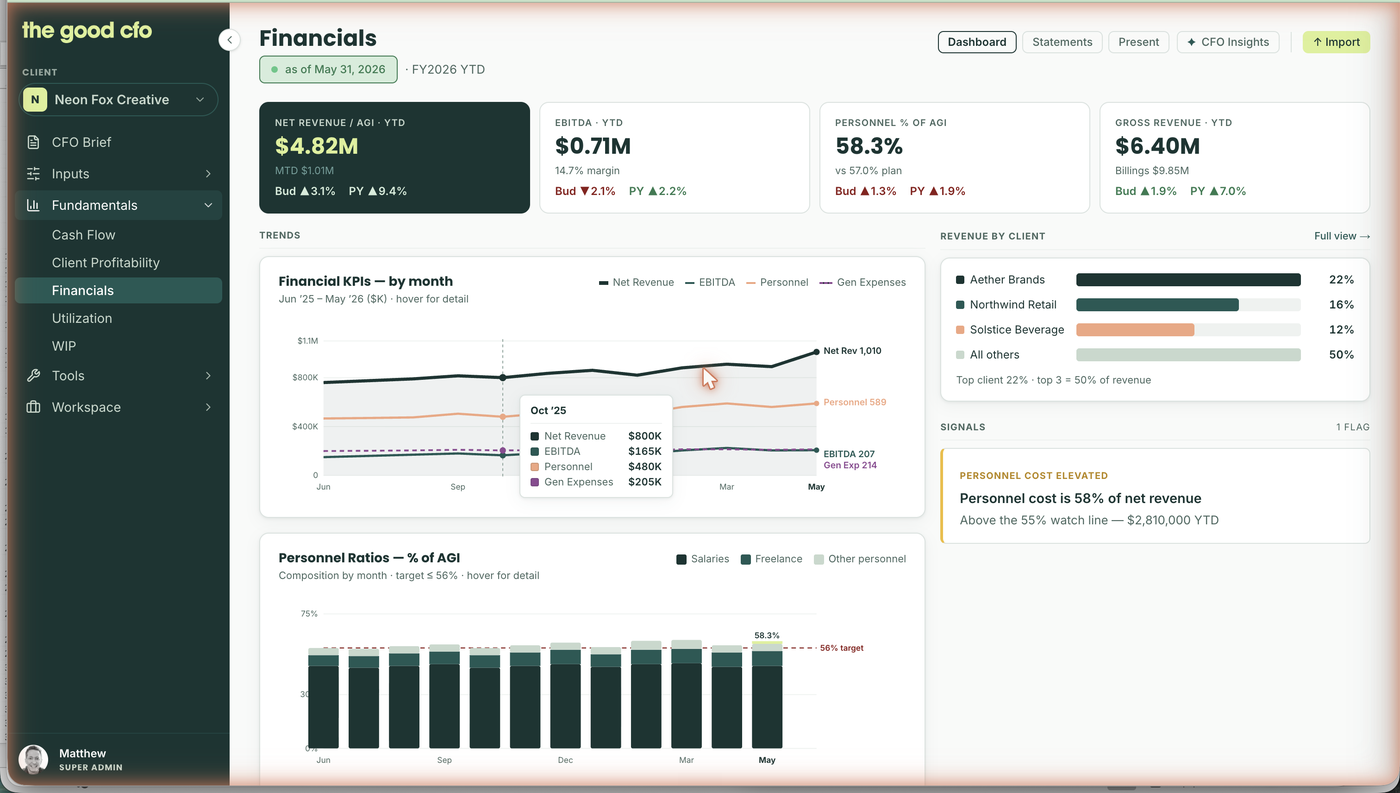The image size is (1400, 793).
Task: Toggle Other personnel in ratios legend
Action: click(860, 559)
